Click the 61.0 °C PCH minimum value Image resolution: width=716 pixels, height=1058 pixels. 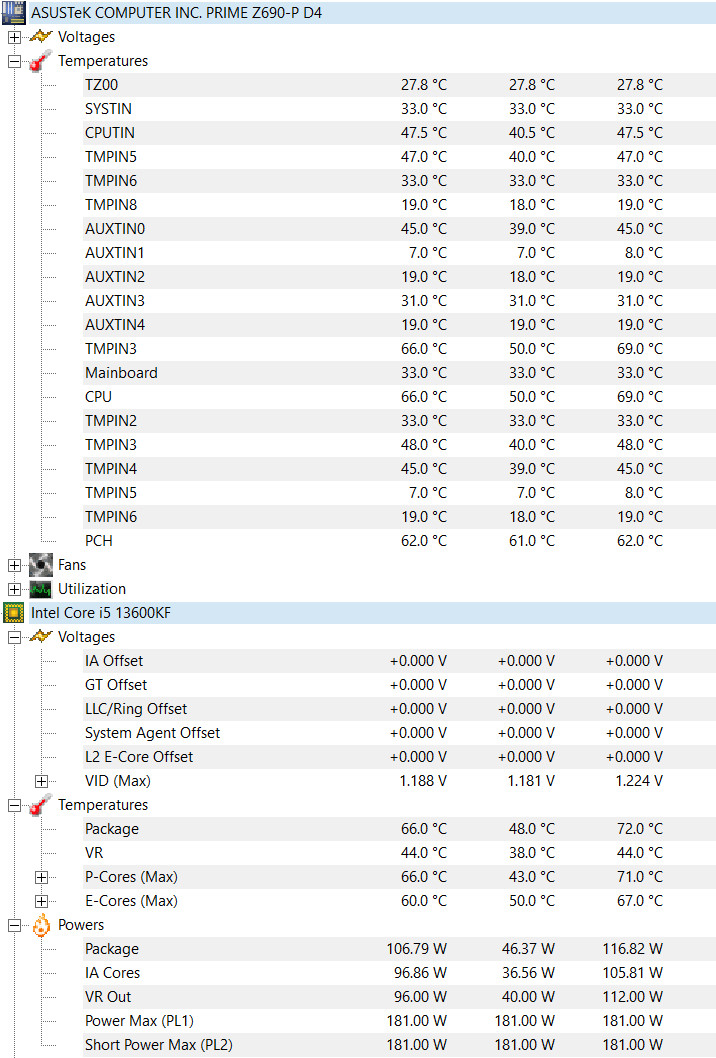point(532,540)
